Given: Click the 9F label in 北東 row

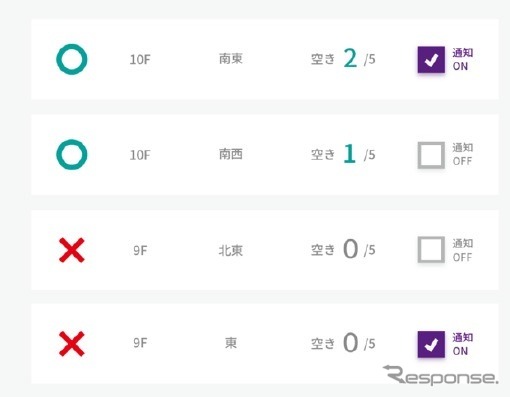Looking at the screenshot, I should click(x=140, y=250).
